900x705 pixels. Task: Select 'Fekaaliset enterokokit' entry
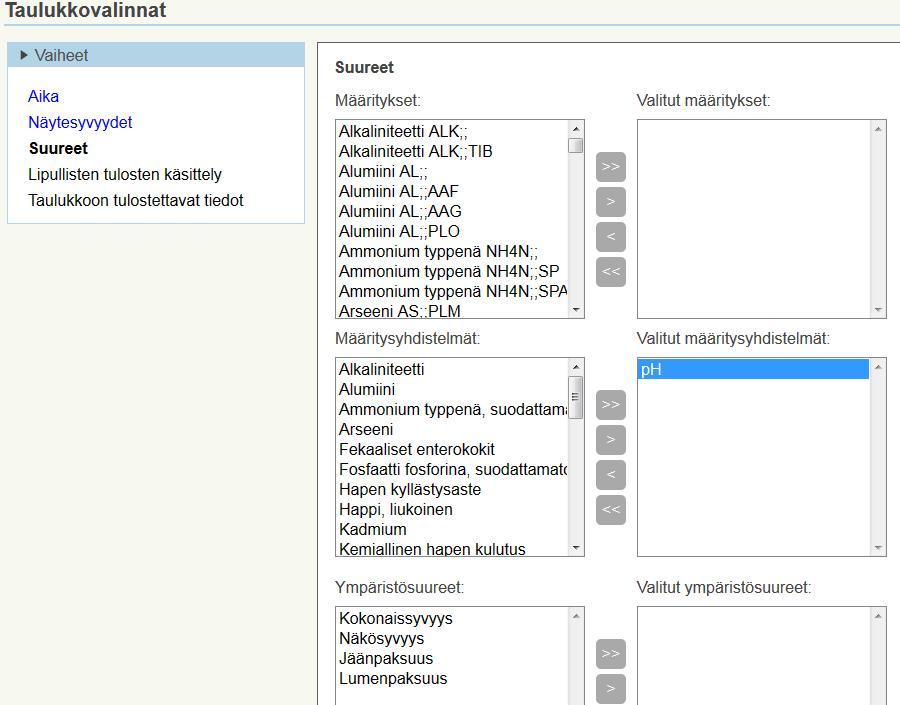[452, 450]
